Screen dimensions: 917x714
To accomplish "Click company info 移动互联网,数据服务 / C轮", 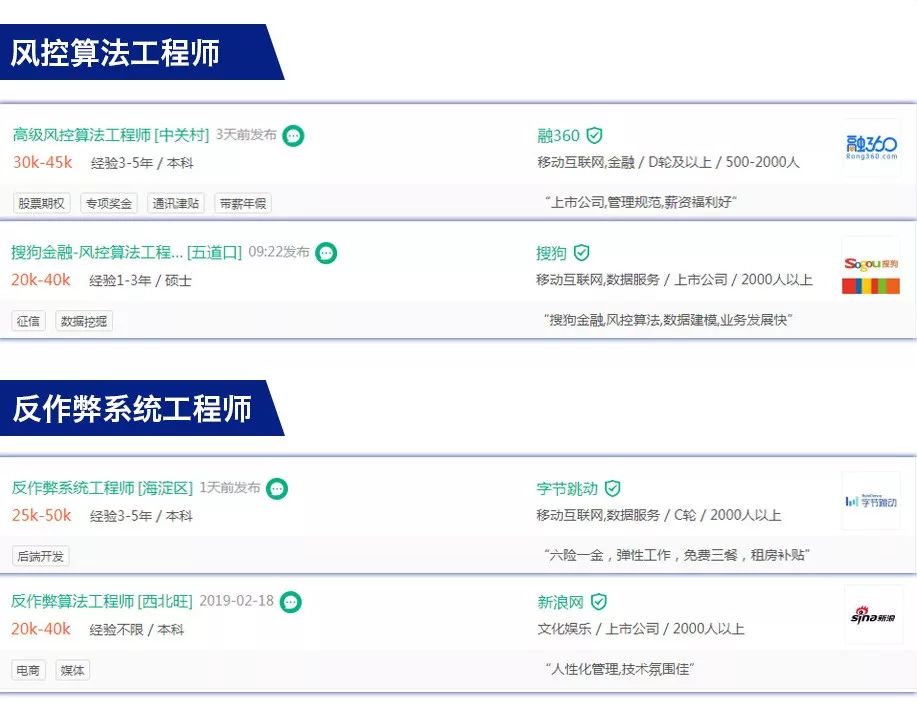I will point(659,515).
